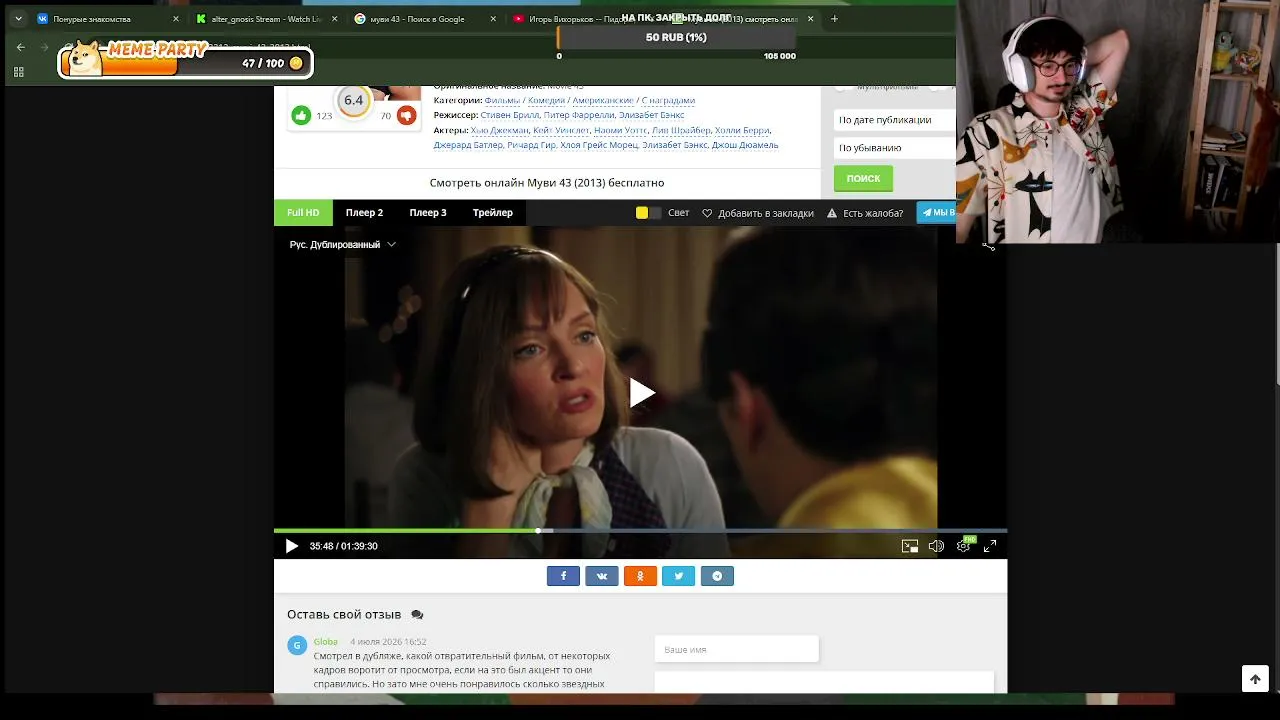Toggle picture-in-picture mode in the player
1280x720 pixels.
(910, 546)
